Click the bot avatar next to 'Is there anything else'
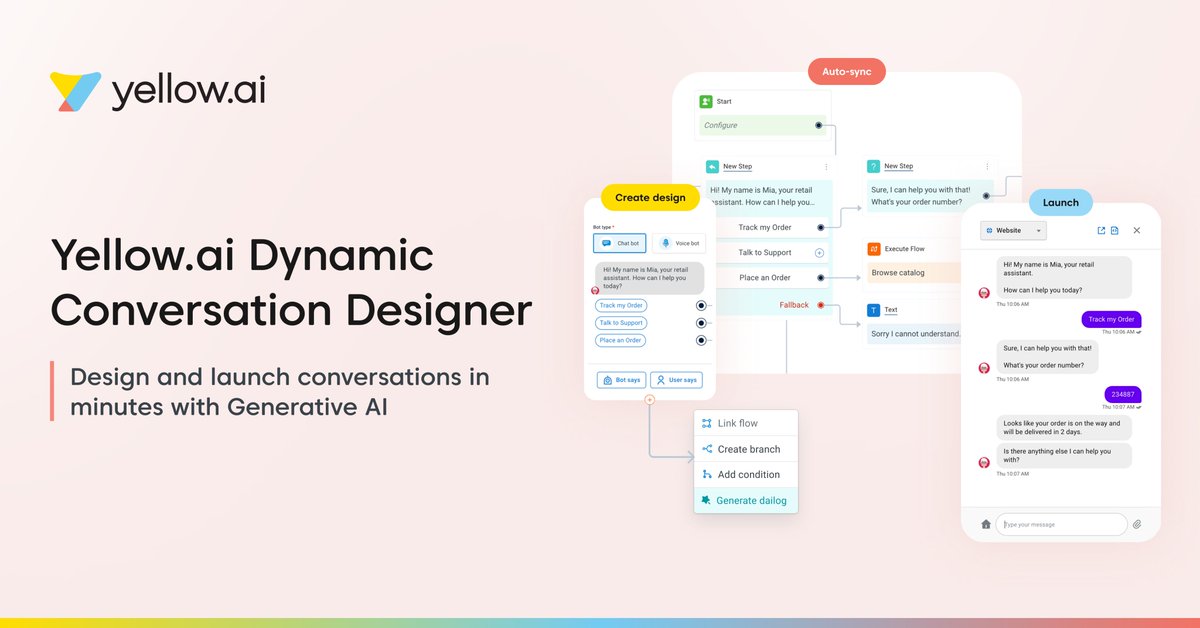The height and width of the screenshot is (628, 1200). pyautogui.click(x=983, y=462)
